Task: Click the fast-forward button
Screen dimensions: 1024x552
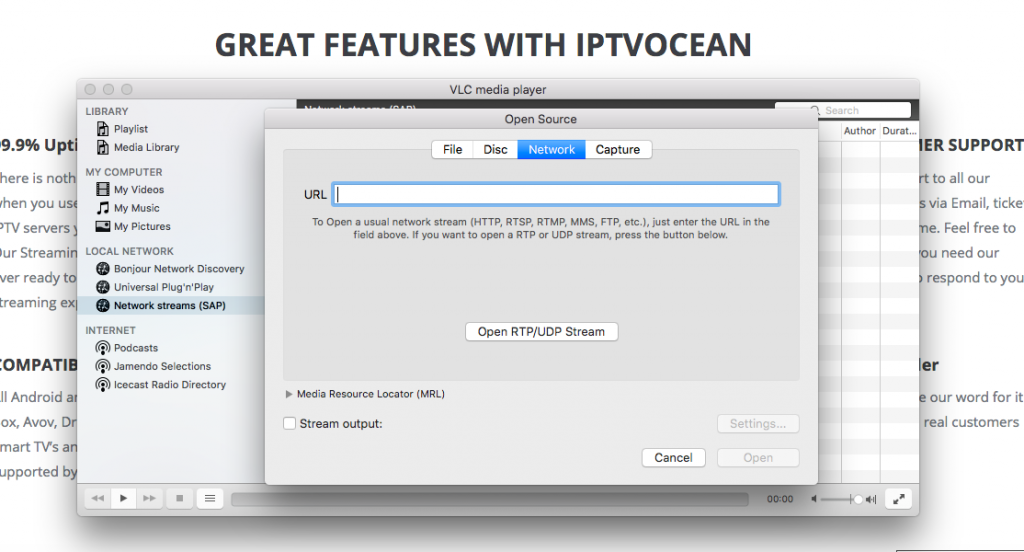Action: point(149,498)
